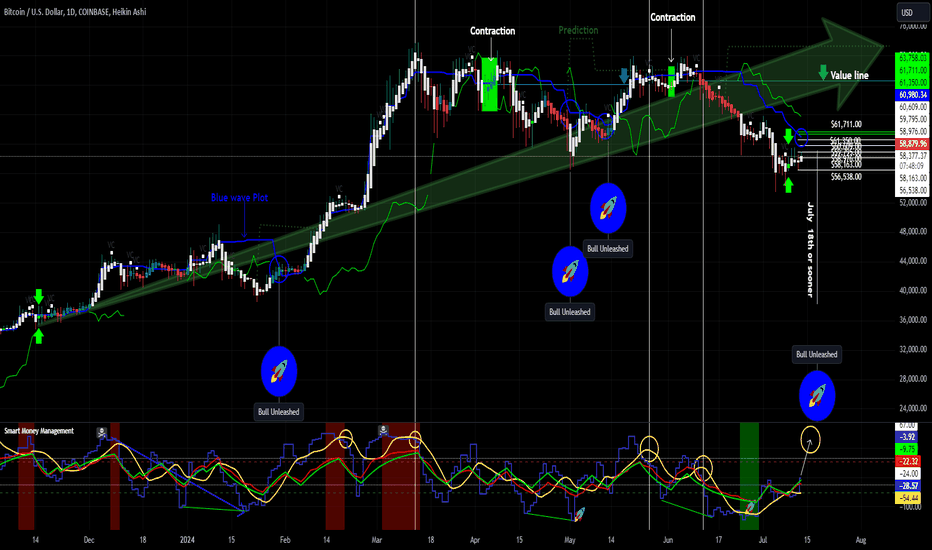Viewport: 932px width, 550px height.
Task: Select the $56,538.00 price annotation on chart
Action: click(x=846, y=177)
